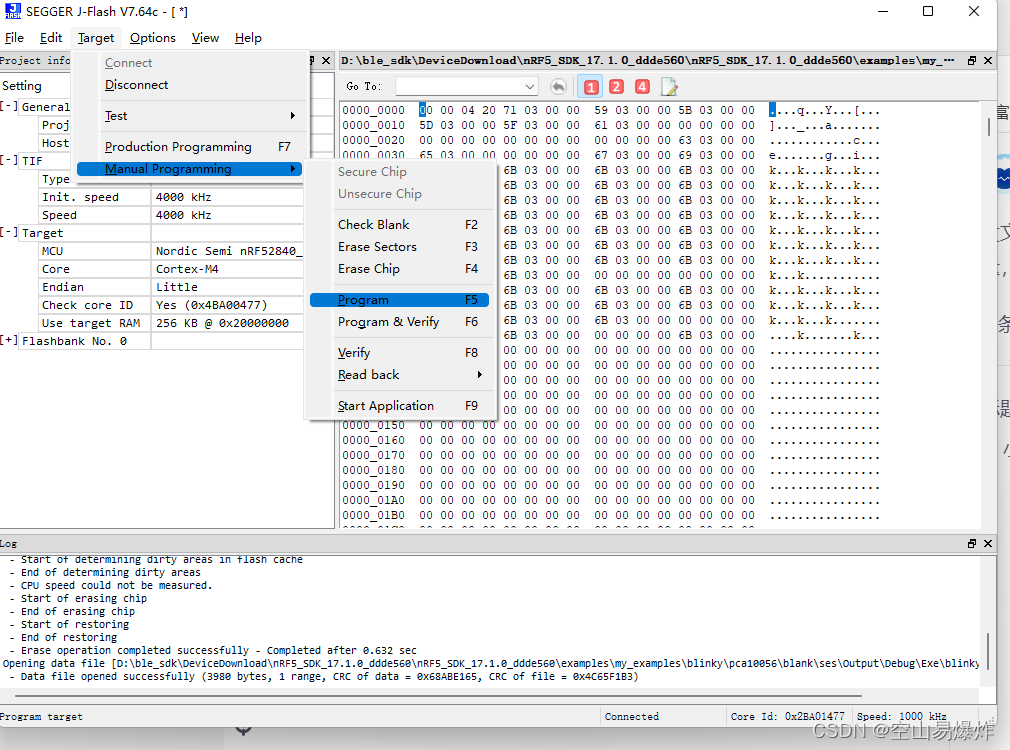Screen dimensions: 1010x750
Task: Choose Check Blank from submenu
Action: (399, 225)
